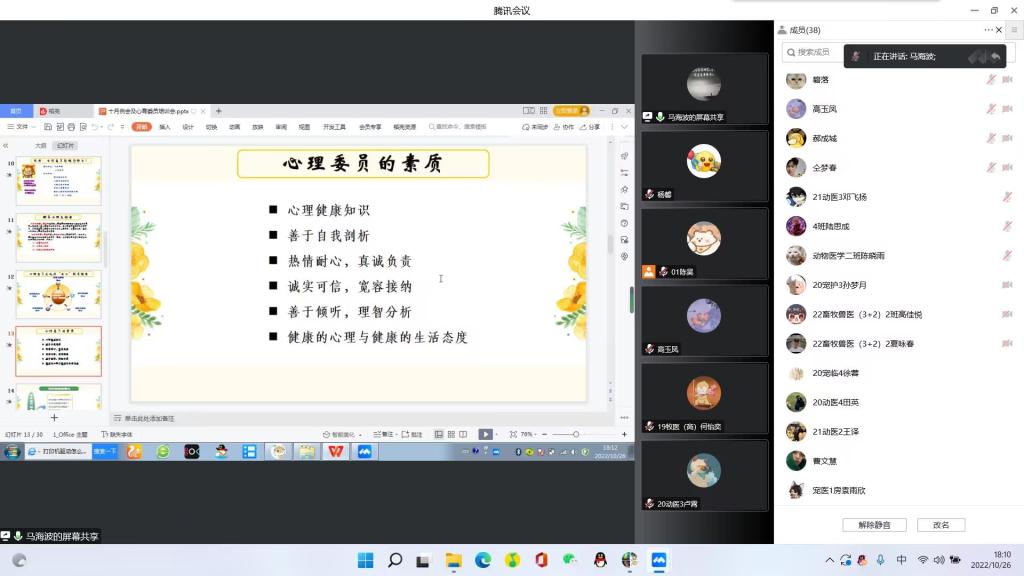Open the Microsoft Office icon in the taskbar
The width and height of the screenshot is (1024, 576).
(541, 560)
